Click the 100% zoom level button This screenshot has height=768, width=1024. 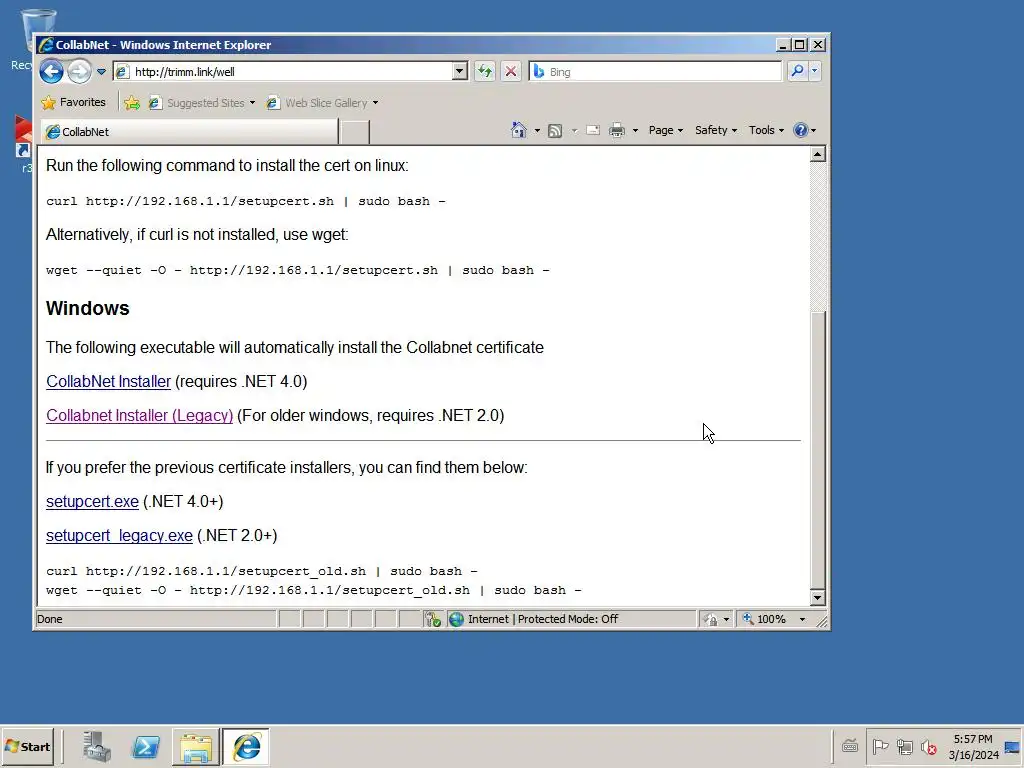(765, 619)
